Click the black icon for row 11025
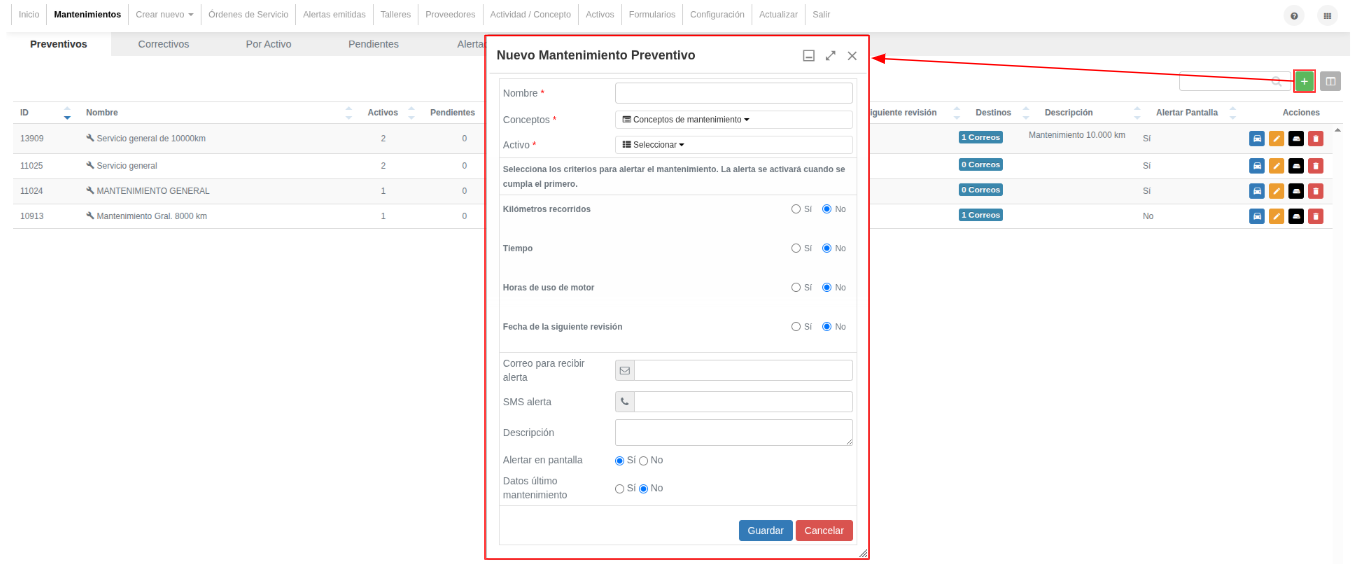This screenshot has width=1351, height=564. click(1296, 166)
